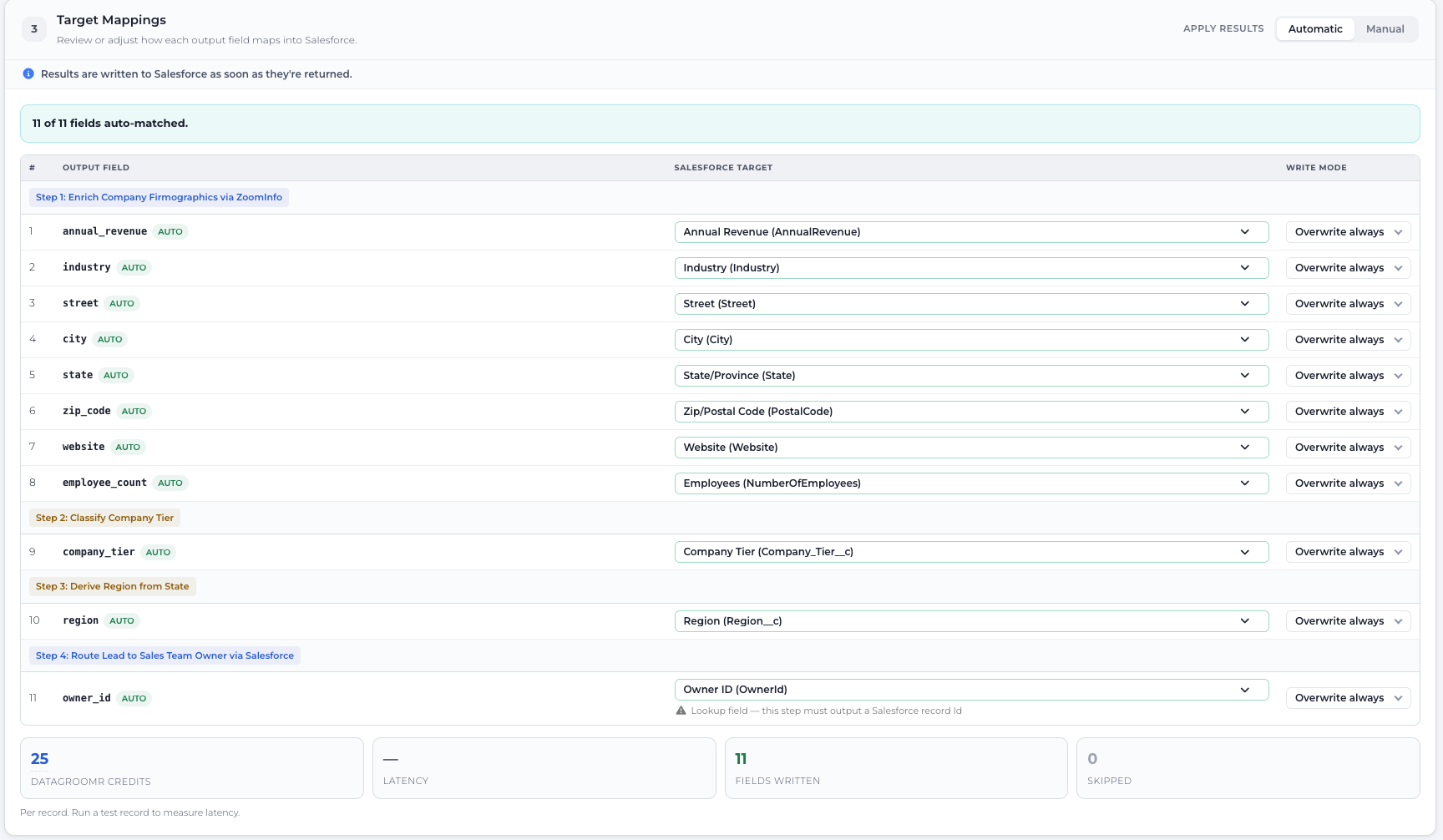Click the employee_count output field name
Image resolution: width=1443 pixels, height=840 pixels.
point(105,483)
